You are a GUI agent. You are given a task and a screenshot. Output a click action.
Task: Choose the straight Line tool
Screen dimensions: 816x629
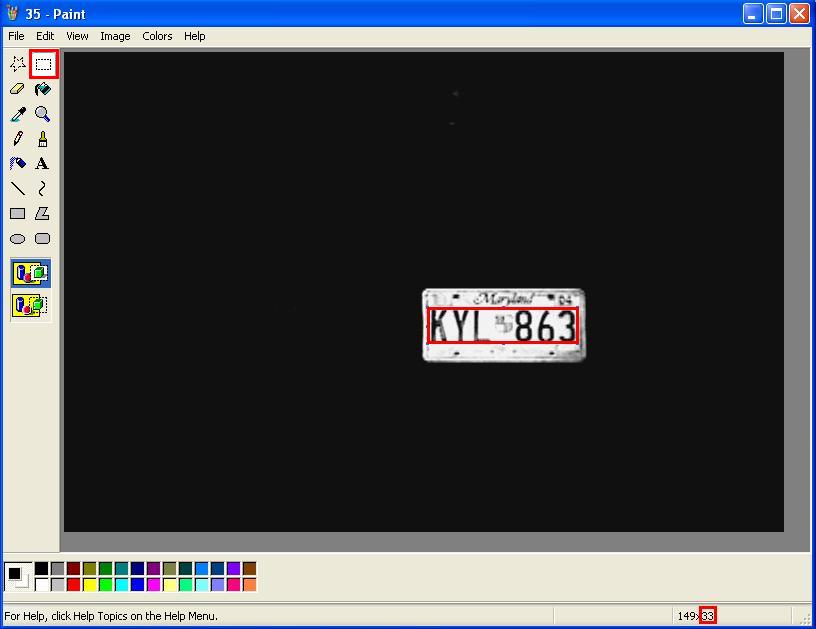[18, 188]
